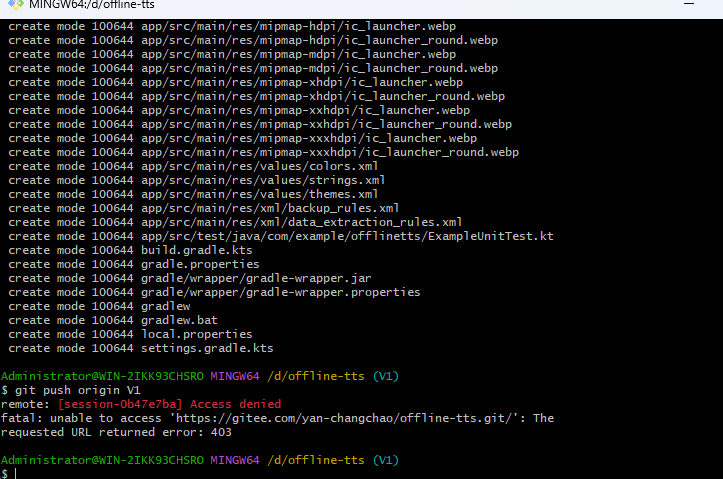Click the mipmap-xxhdpi/ic_launcher.webp line

(x=239, y=110)
